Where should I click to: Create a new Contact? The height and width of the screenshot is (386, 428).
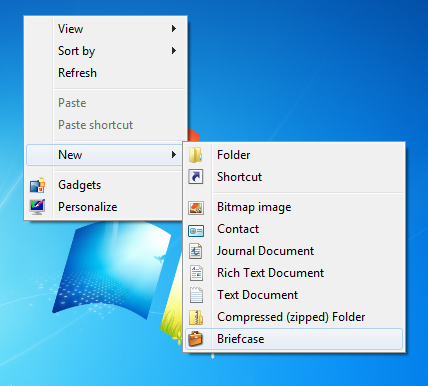point(294,229)
